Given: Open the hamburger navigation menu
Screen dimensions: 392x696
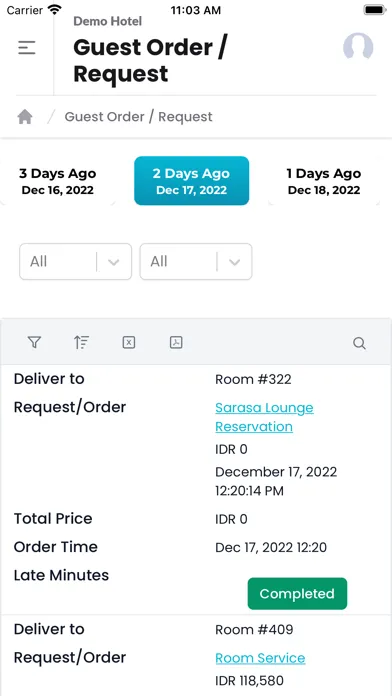Looking at the screenshot, I should click(x=27, y=47).
